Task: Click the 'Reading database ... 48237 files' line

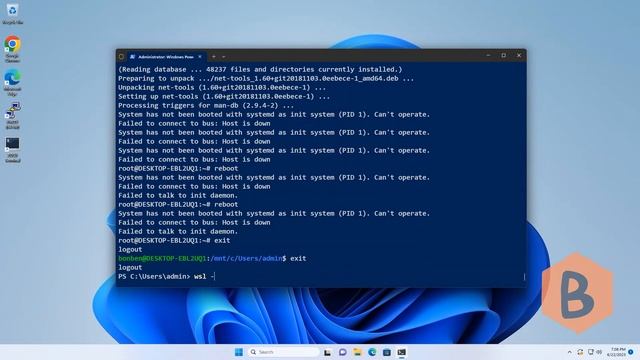Action: (x=260, y=69)
